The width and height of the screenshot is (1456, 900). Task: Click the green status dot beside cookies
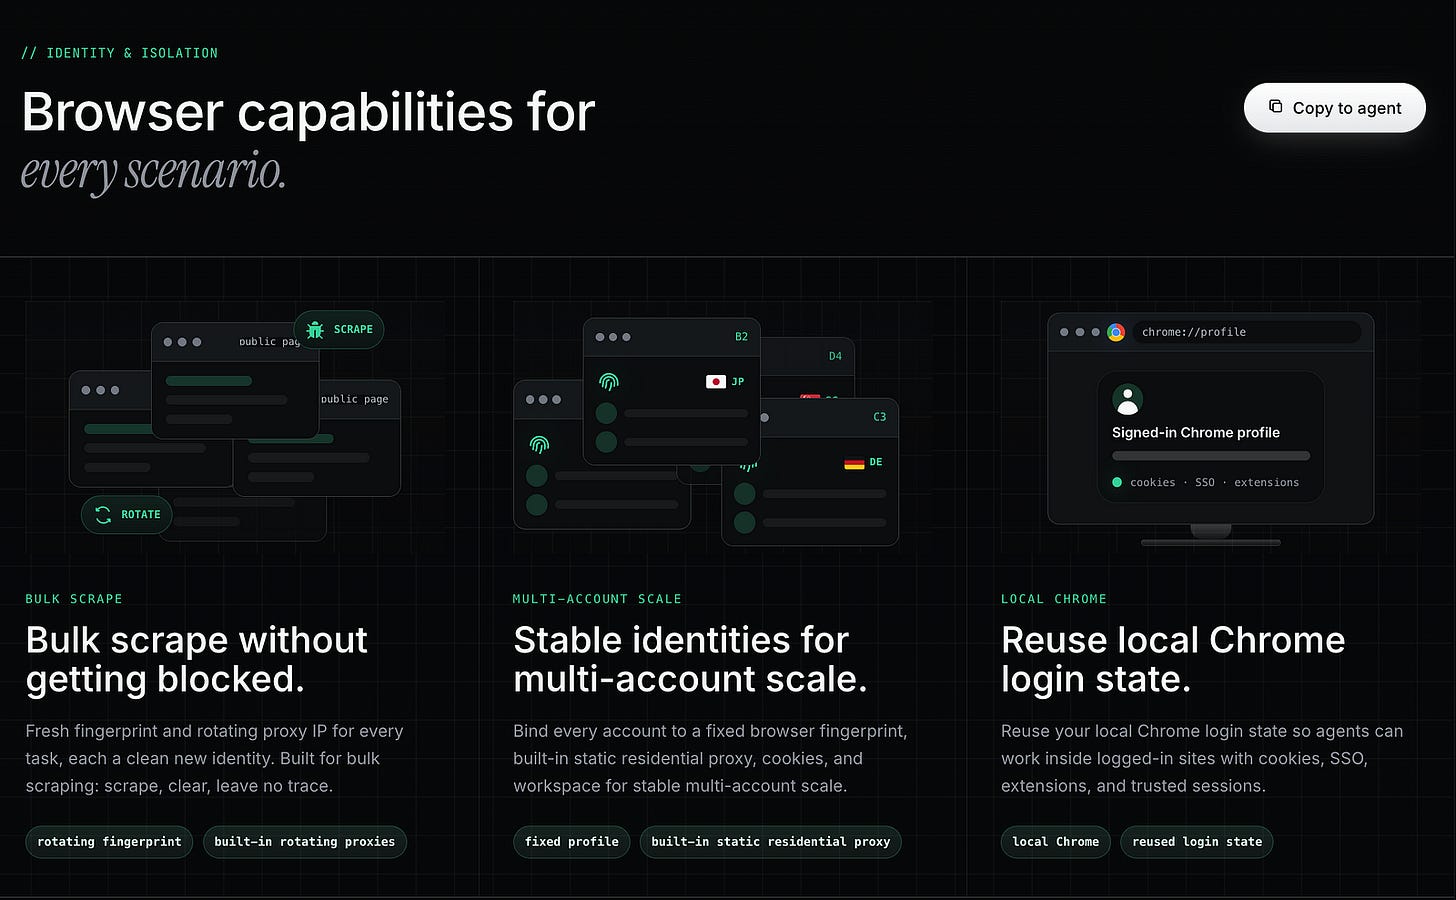click(1117, 482)
